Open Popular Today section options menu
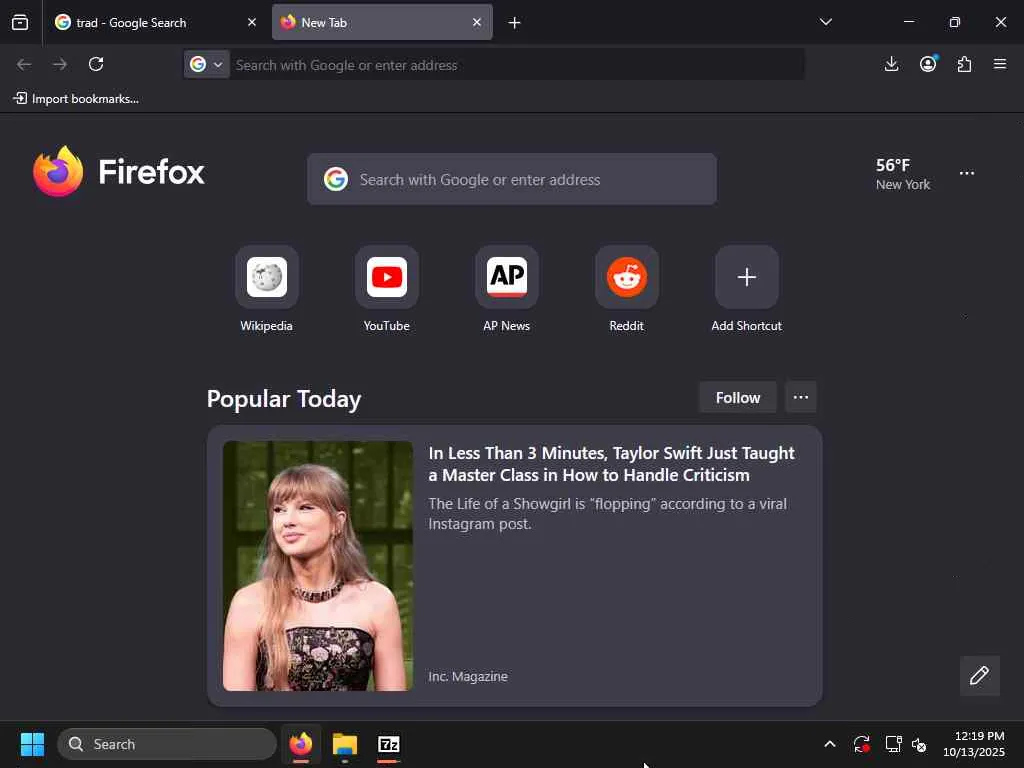Image resolution: width=1024 pixels, height=768 pixels. click(801, 398)
